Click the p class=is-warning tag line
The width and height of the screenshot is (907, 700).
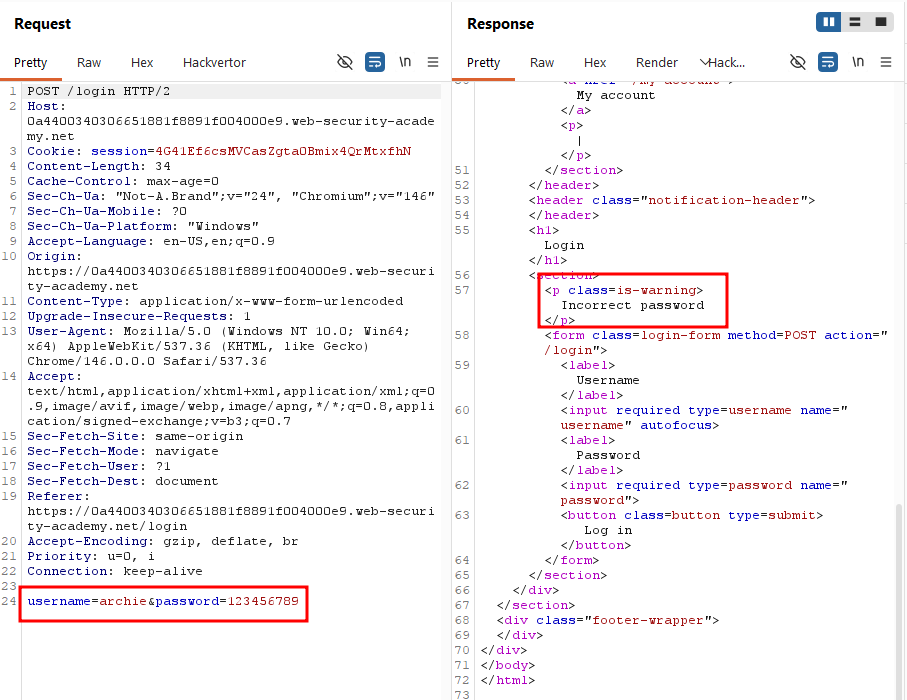pyautogui.click(x=624, y=290)
